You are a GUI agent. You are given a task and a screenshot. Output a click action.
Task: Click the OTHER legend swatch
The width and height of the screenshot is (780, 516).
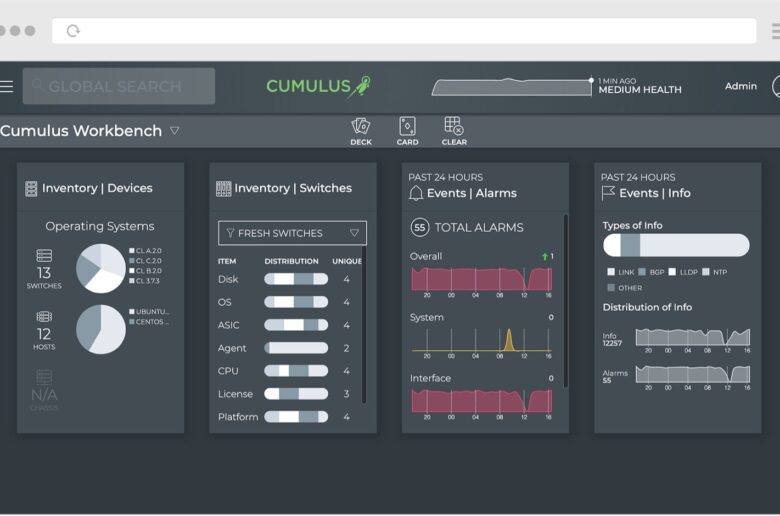pyautogui.click(x=611, y=288)
